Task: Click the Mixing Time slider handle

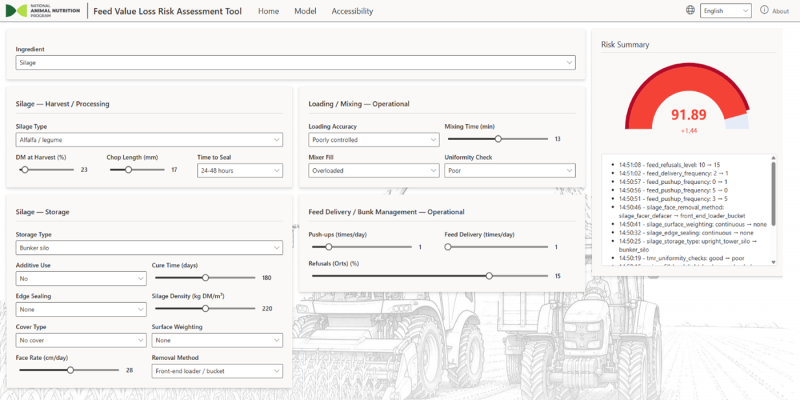Action: pyautogui.click(x=498, y=139)
